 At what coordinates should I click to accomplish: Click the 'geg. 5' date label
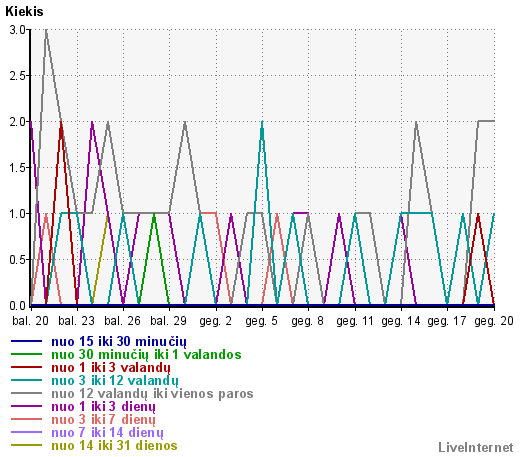click(x=261, y=321)
